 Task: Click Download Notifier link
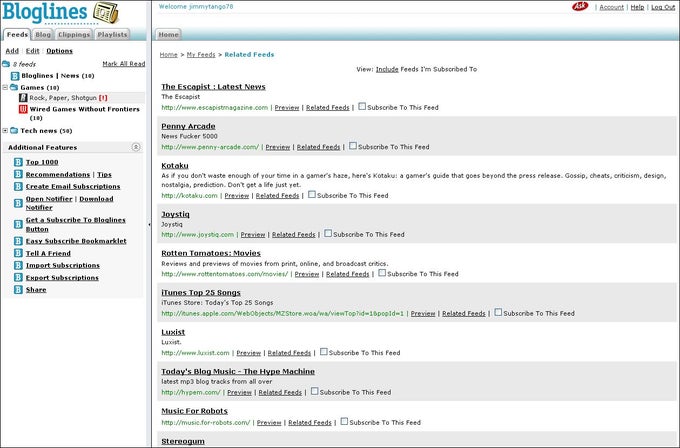coord(96,199)
